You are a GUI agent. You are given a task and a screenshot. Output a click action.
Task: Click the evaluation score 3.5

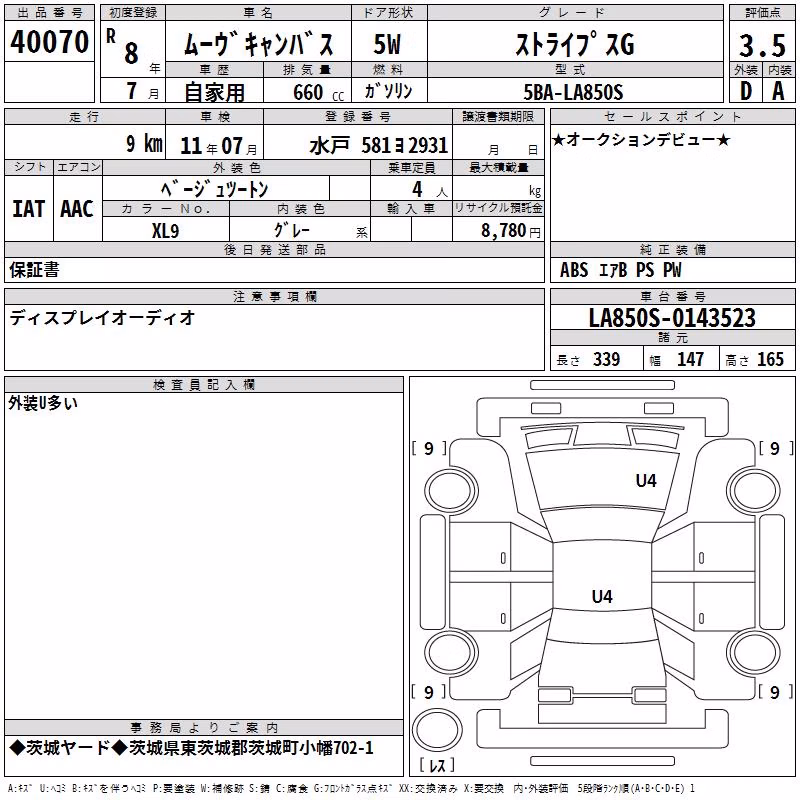[762, 45]
